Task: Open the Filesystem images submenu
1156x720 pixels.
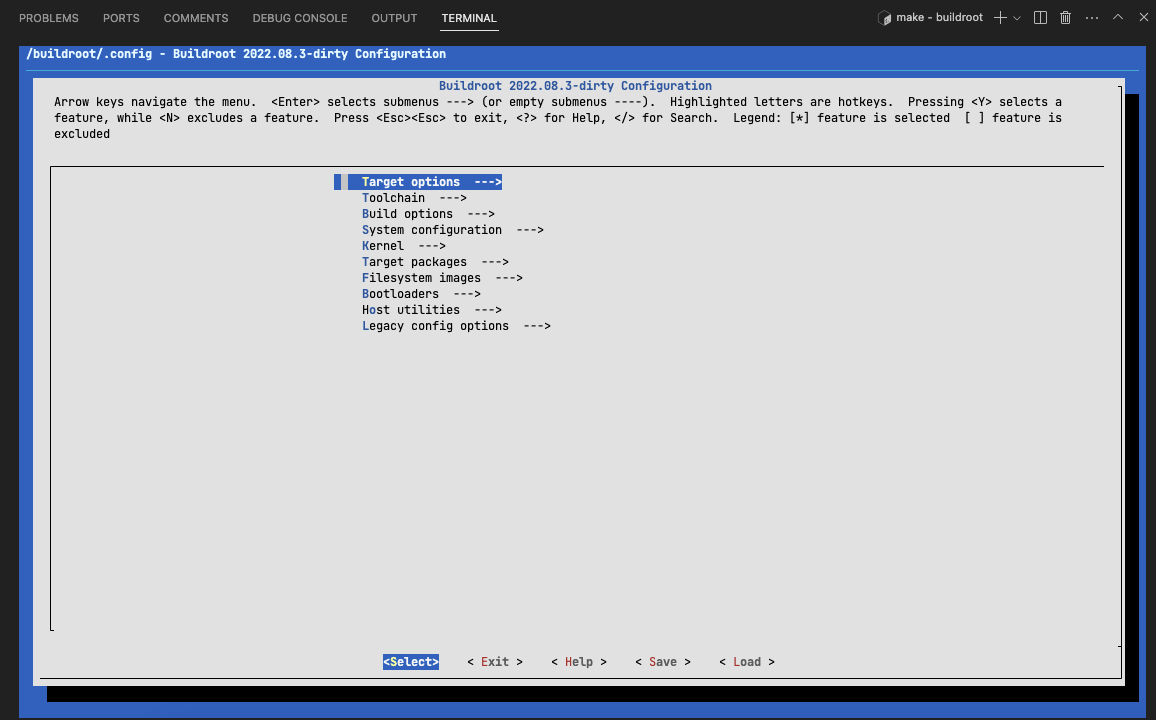Action: [442, 278]
